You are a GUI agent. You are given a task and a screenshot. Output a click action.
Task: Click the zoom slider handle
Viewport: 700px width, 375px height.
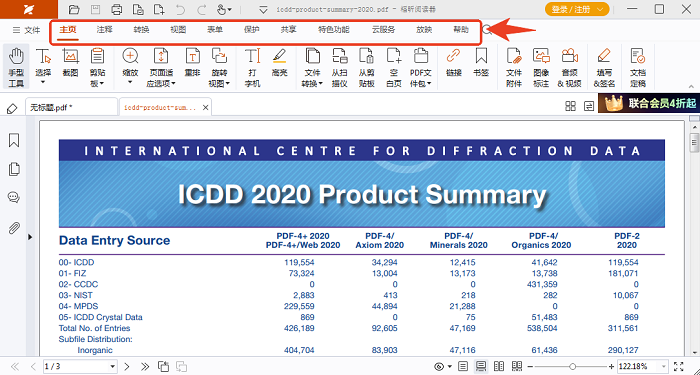[572, 367]
